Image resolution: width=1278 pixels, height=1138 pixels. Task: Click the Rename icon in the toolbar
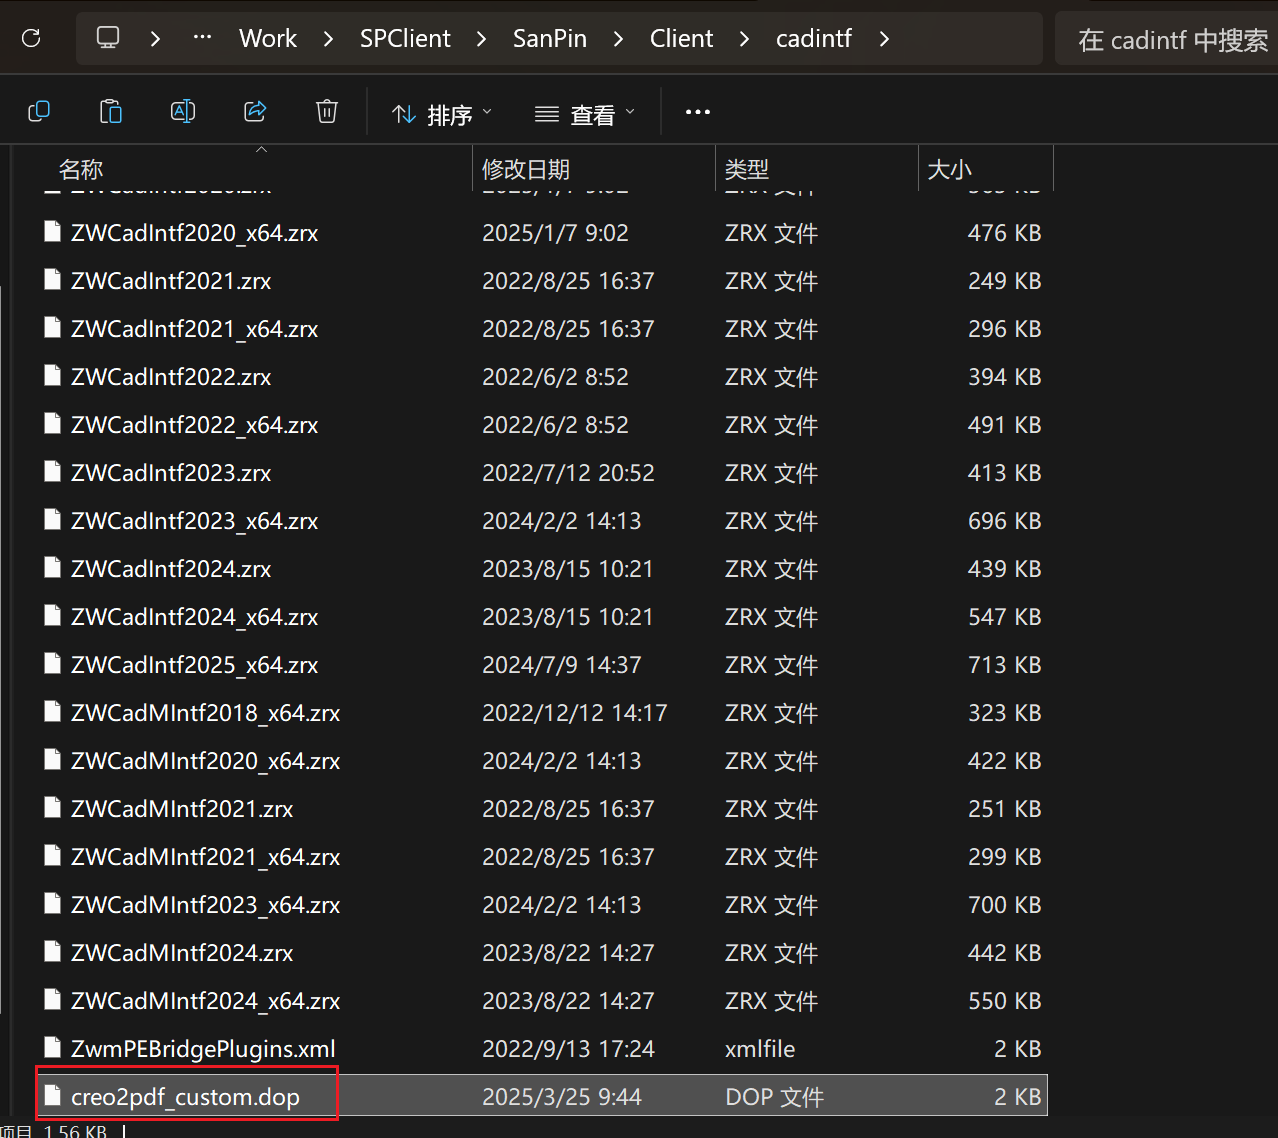point(183,112)
